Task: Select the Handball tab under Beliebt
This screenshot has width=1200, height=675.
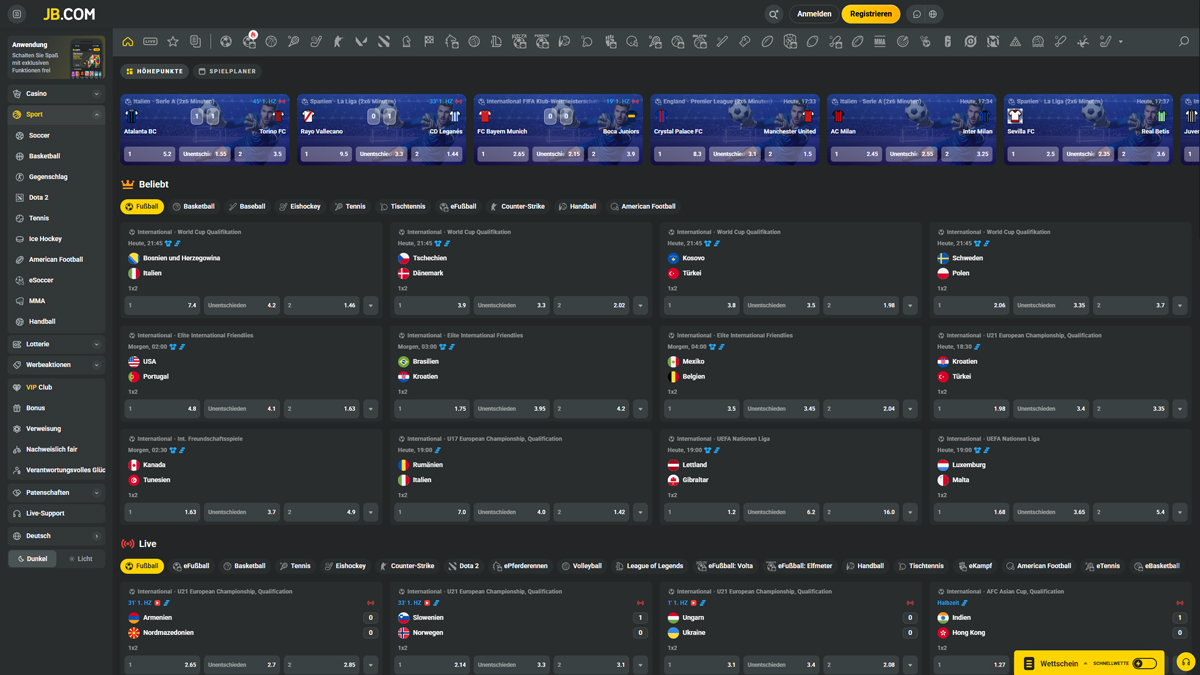Action: (576, 207)
